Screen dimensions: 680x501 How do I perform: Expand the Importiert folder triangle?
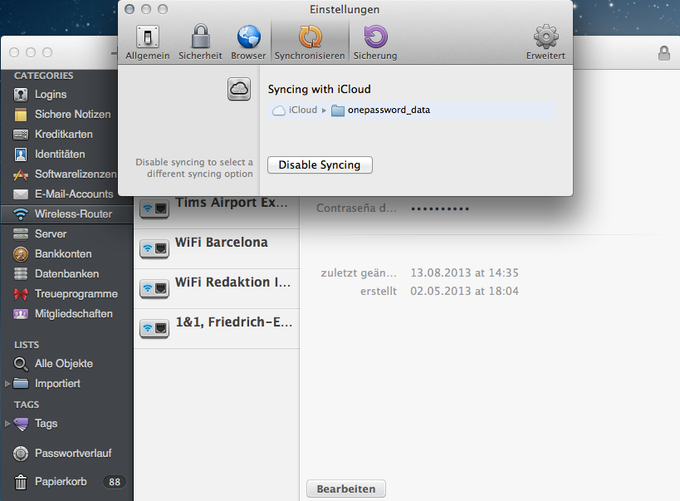7,383
